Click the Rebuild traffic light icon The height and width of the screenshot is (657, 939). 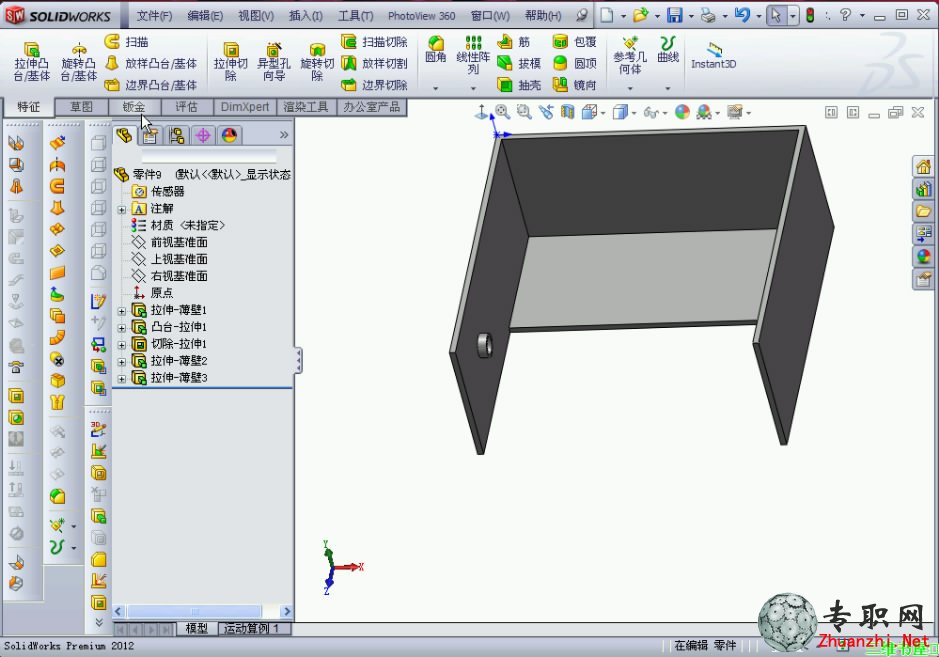pos(810,16)
